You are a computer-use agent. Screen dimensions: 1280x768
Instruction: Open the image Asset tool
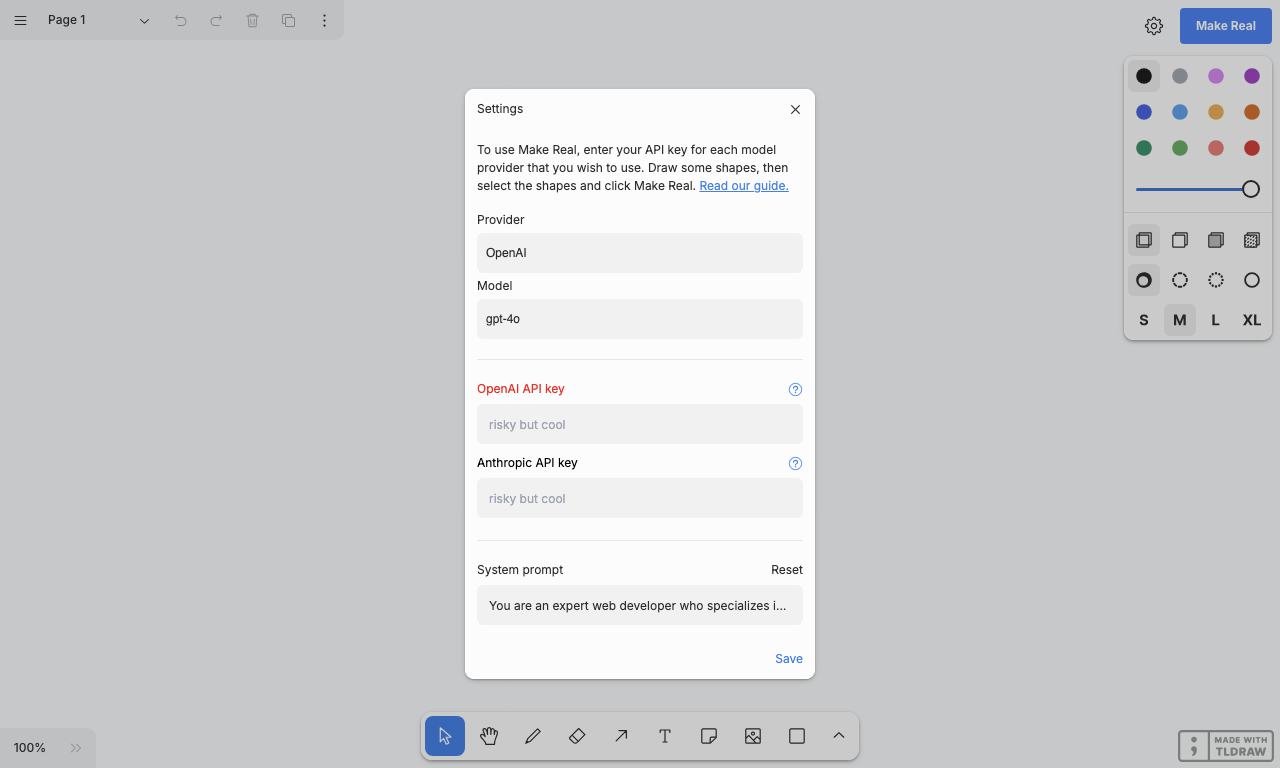(x=753, y=736)
